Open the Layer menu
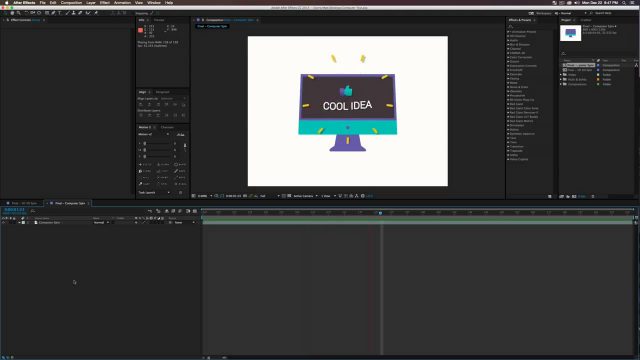This screenshot has width=640, height=360. (x=91, y=2)
